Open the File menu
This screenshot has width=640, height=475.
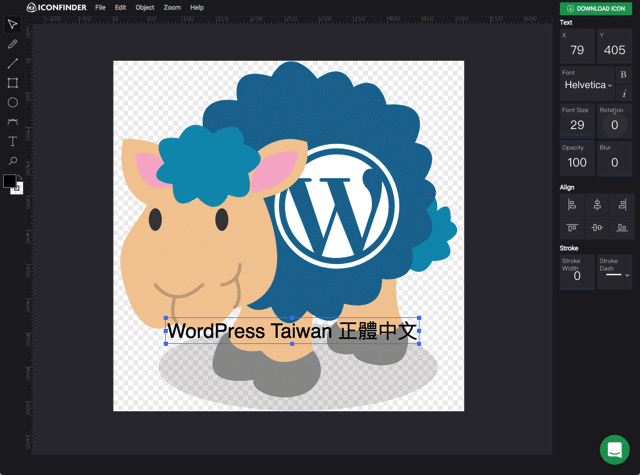[100, 7]
